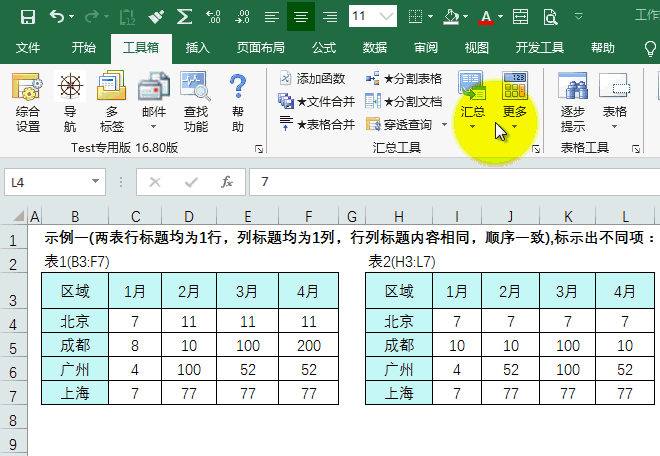Screen dimensions: 660x456
Task: Click the ★分割表格 button
Action: [x=404, y=78]
